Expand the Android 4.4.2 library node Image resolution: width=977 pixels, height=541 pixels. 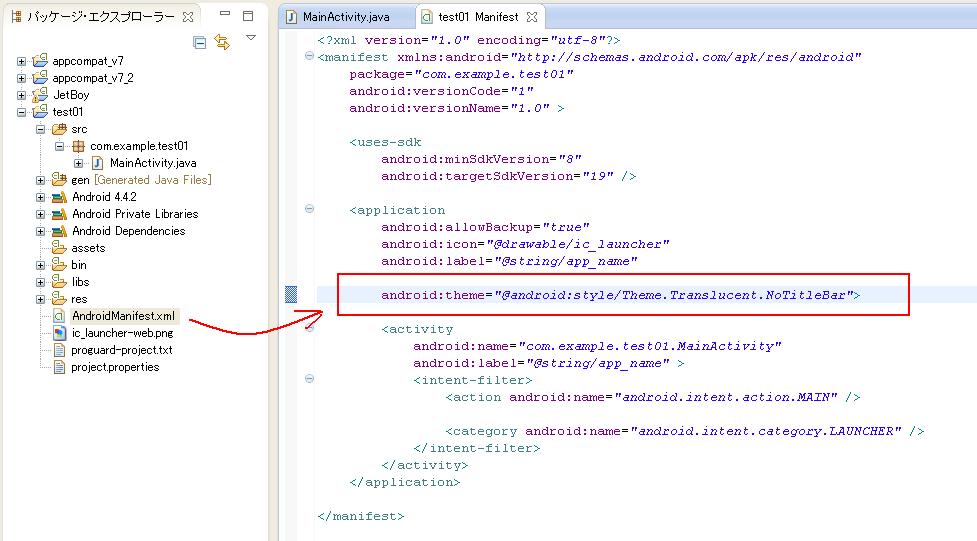click(x=41, y=197)
